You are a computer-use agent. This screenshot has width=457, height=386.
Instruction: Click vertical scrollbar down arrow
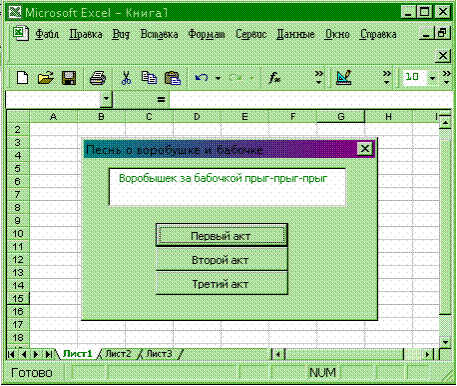tap(446, 342)
